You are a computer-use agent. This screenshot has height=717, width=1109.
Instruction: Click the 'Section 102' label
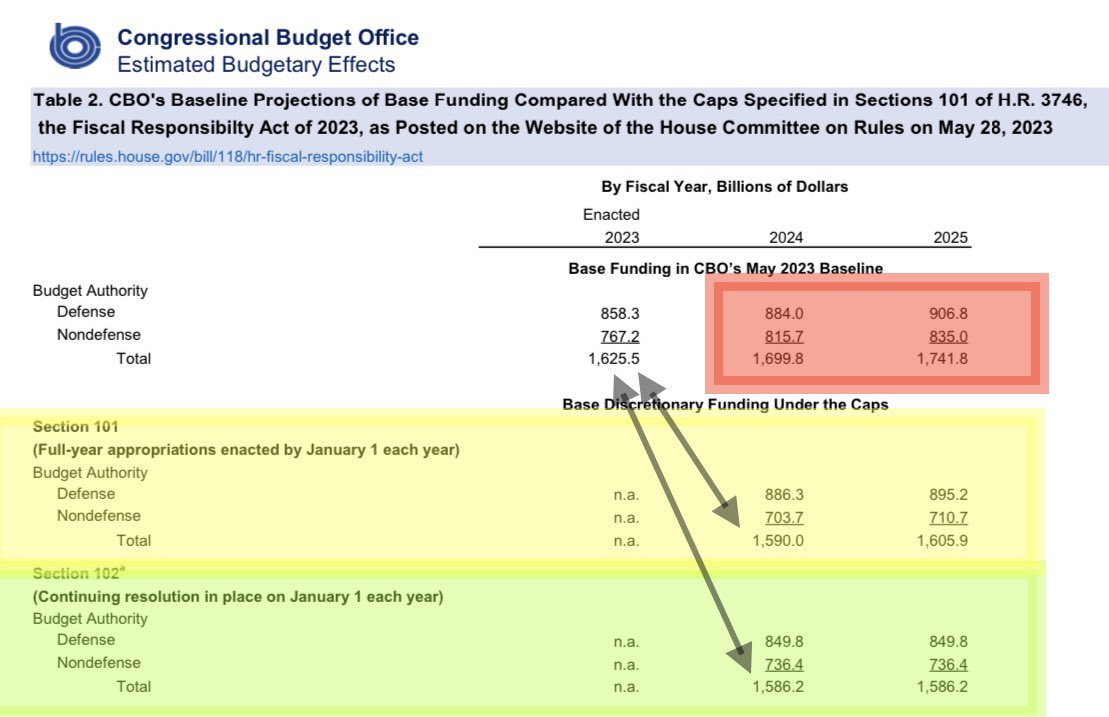click(x=79, y=573)
